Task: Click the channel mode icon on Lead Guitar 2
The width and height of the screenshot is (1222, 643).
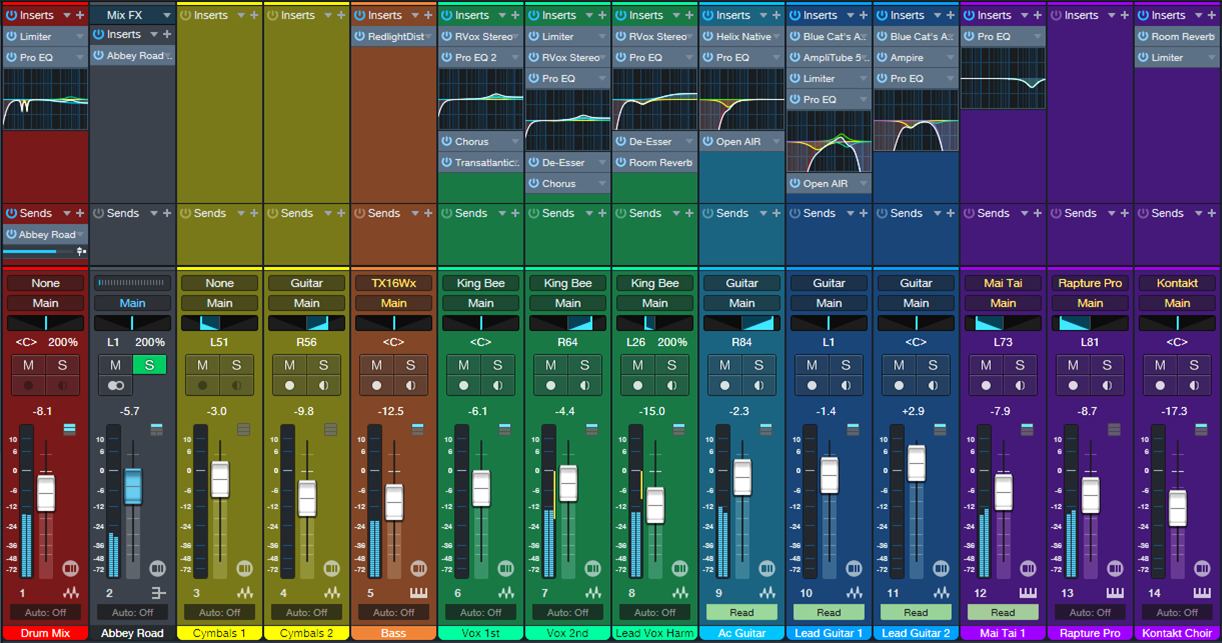Action: click(941, 568)
